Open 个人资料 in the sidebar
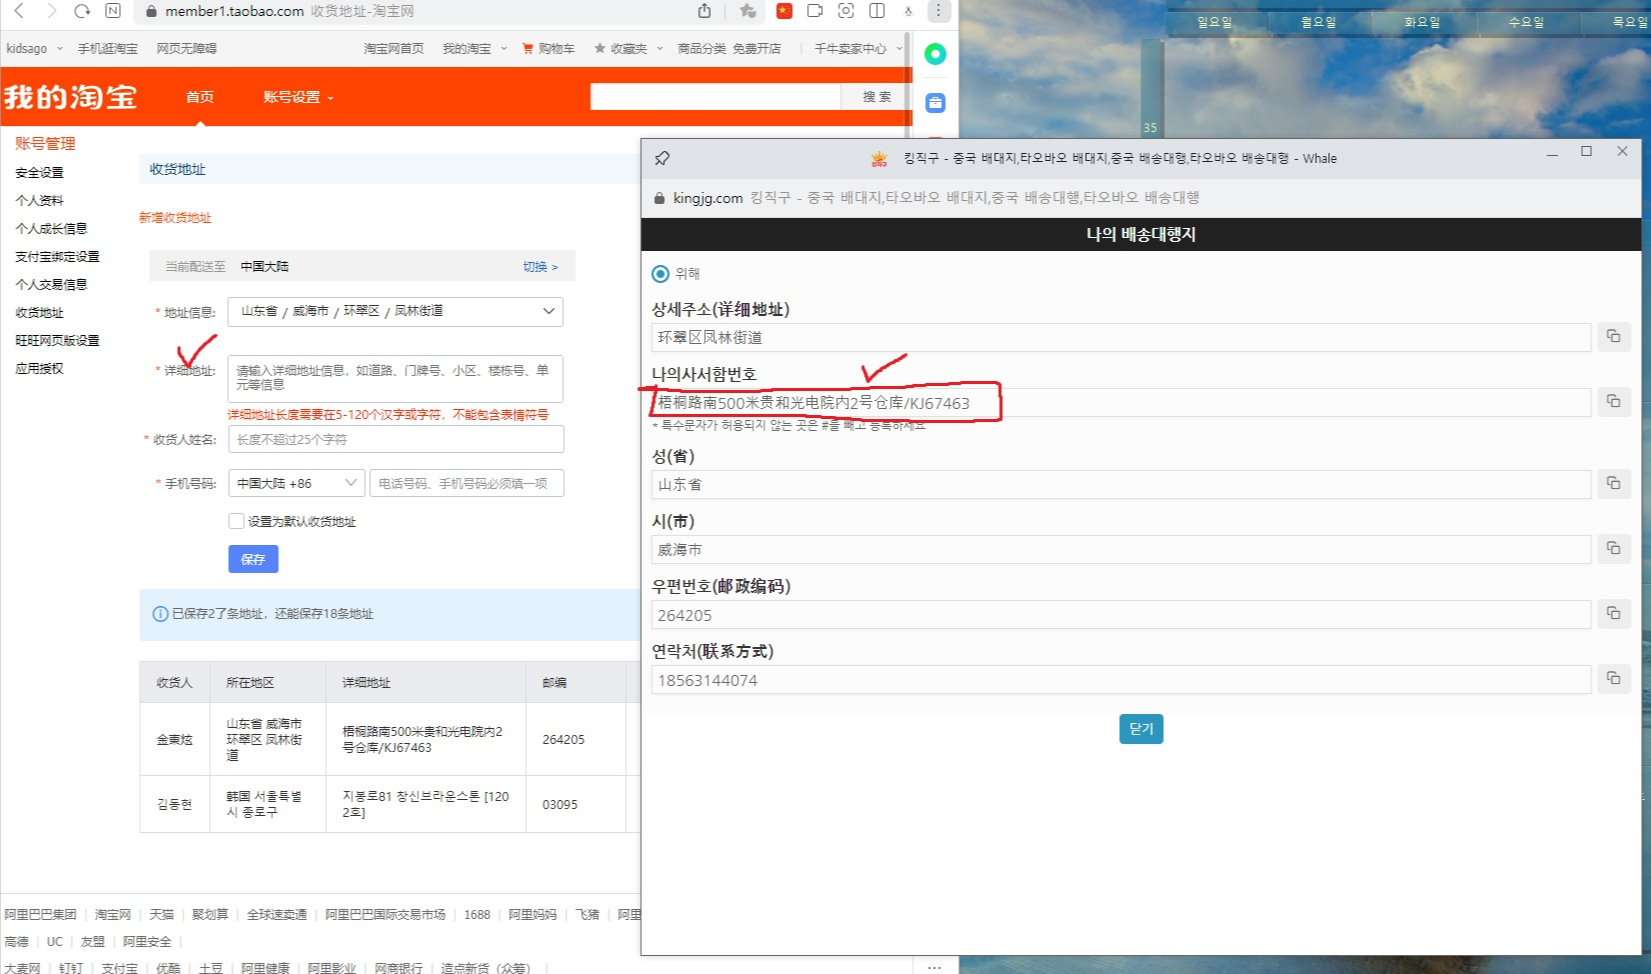The height and width of the screenshot is (974, 1651). click(39, 201)
